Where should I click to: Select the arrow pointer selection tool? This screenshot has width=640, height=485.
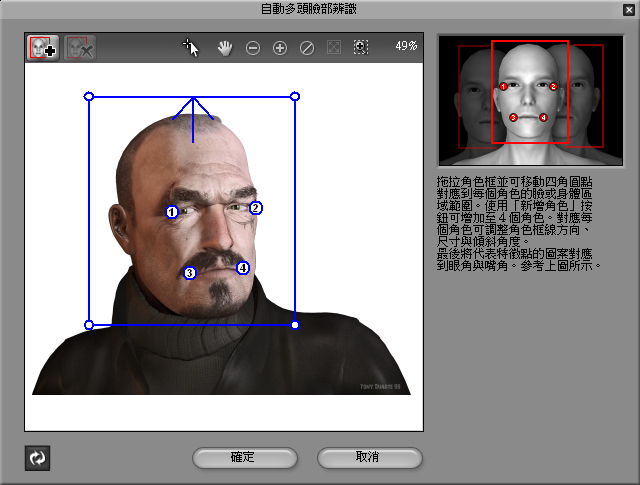click(x=191, y=48)
